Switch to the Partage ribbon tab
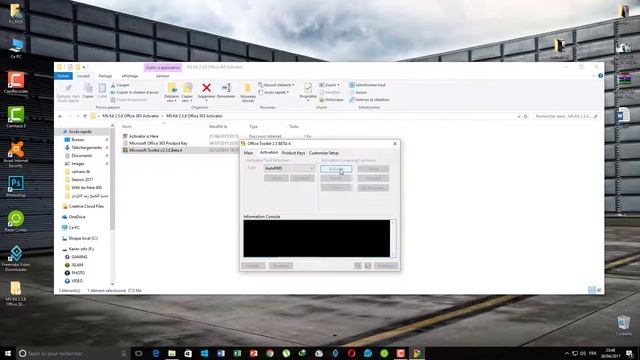The height and width of the screenshot is (360, 640). coord(105,76)
